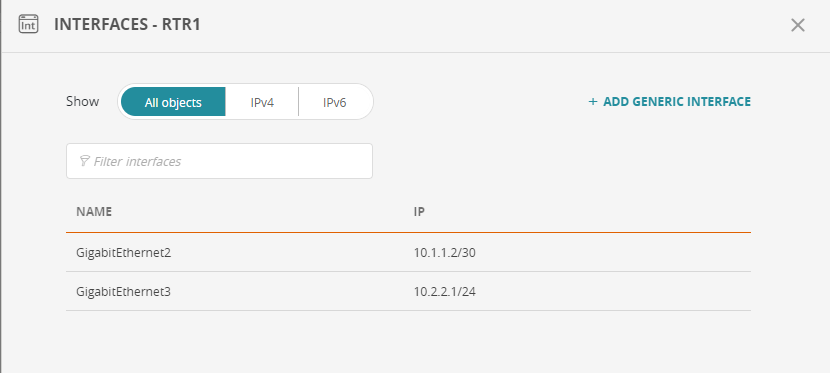Open the GigabitEthernet2 interface row
The image size is (830, 373).
(408, 252)
